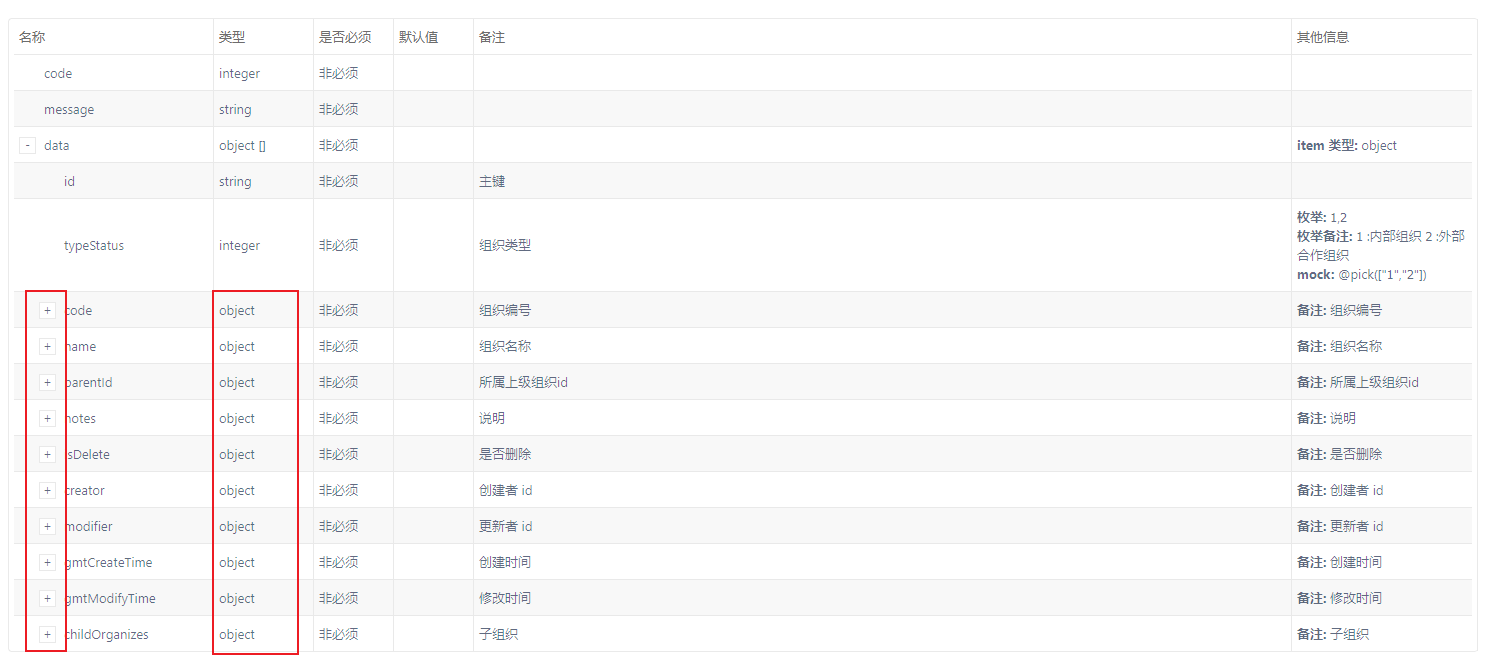Expand the parentId field row
The width and height of the screenshot is (1486, 663).
47,382
